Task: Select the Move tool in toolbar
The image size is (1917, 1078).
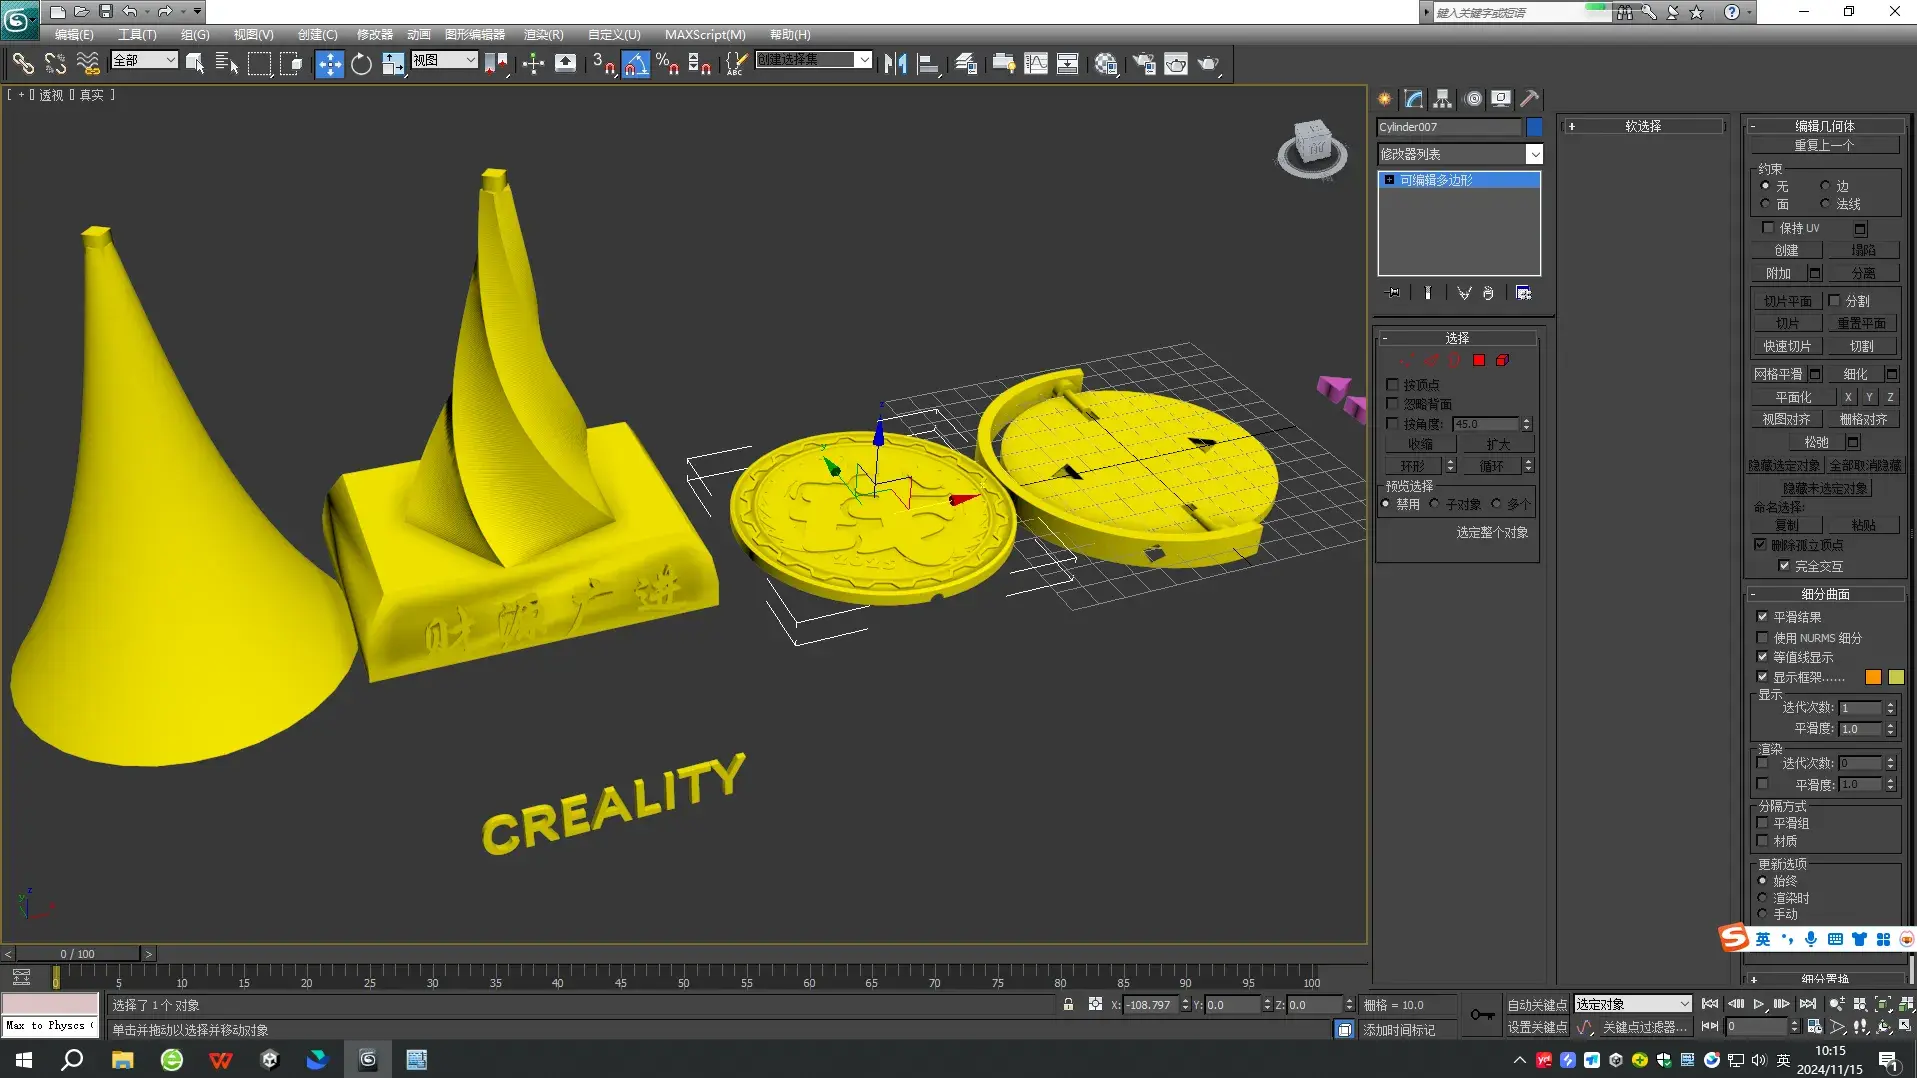Action: tap(329, 64)
